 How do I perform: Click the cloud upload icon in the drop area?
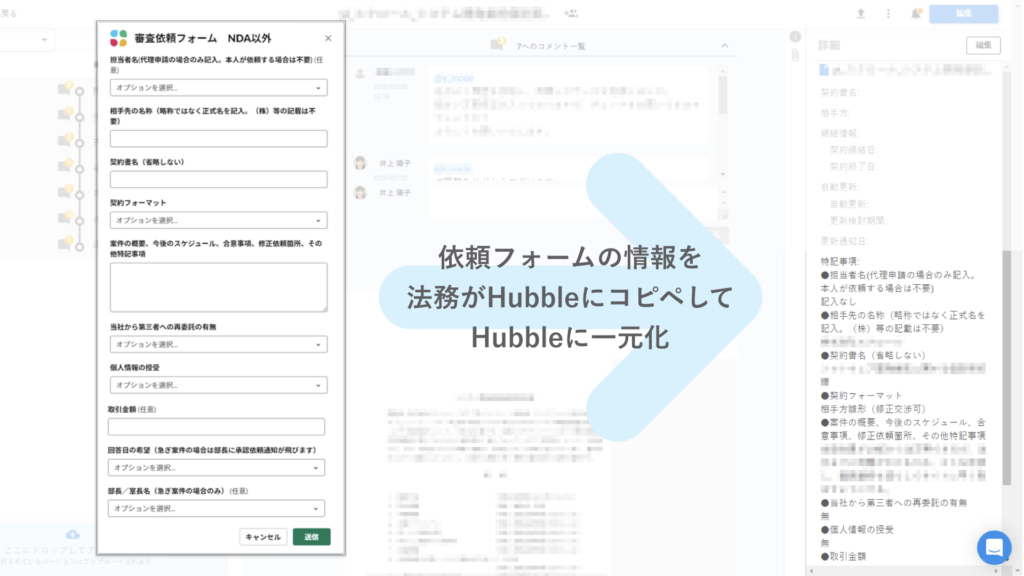tap(72, 535)
